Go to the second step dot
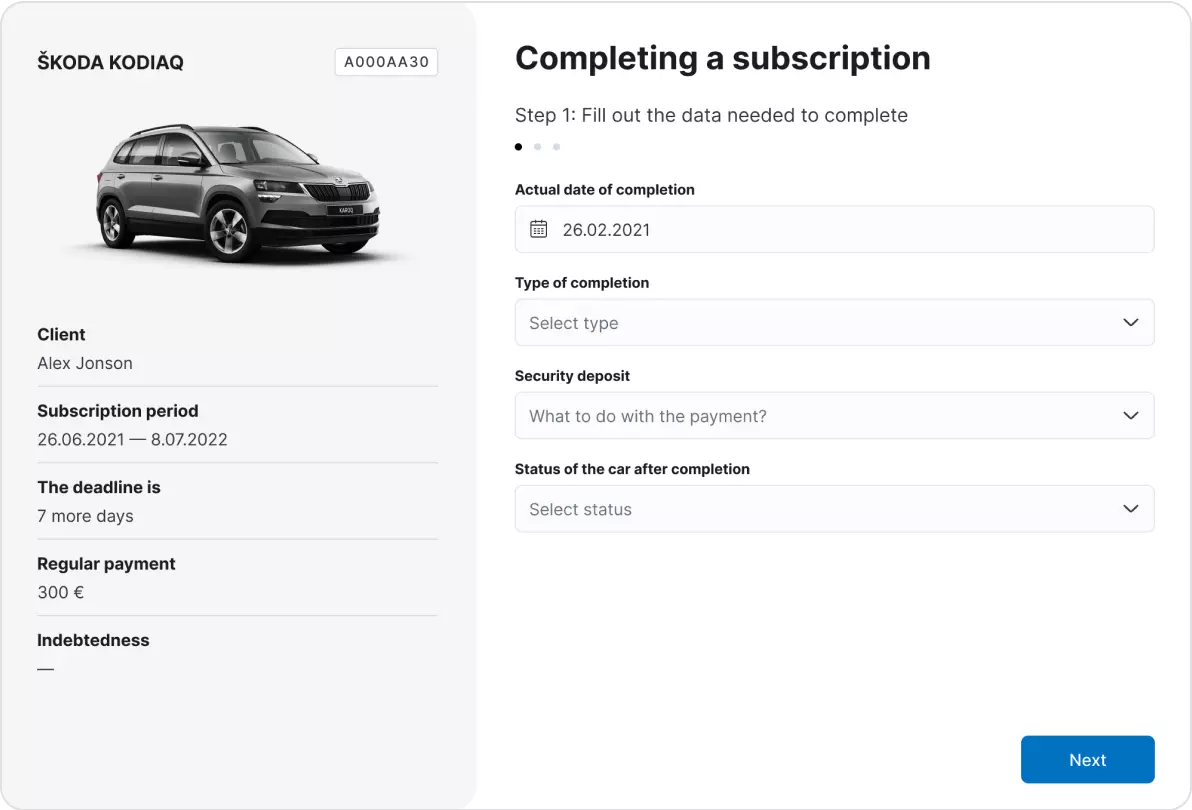1192x810 pixels. [537, 147]
